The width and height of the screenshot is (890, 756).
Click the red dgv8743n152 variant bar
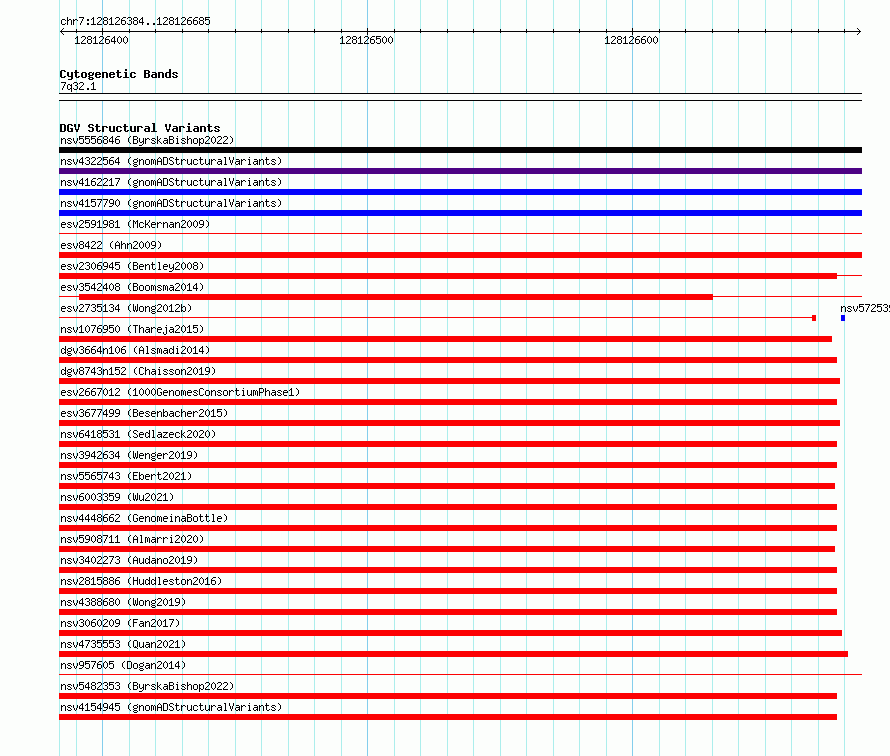(450, 381)
